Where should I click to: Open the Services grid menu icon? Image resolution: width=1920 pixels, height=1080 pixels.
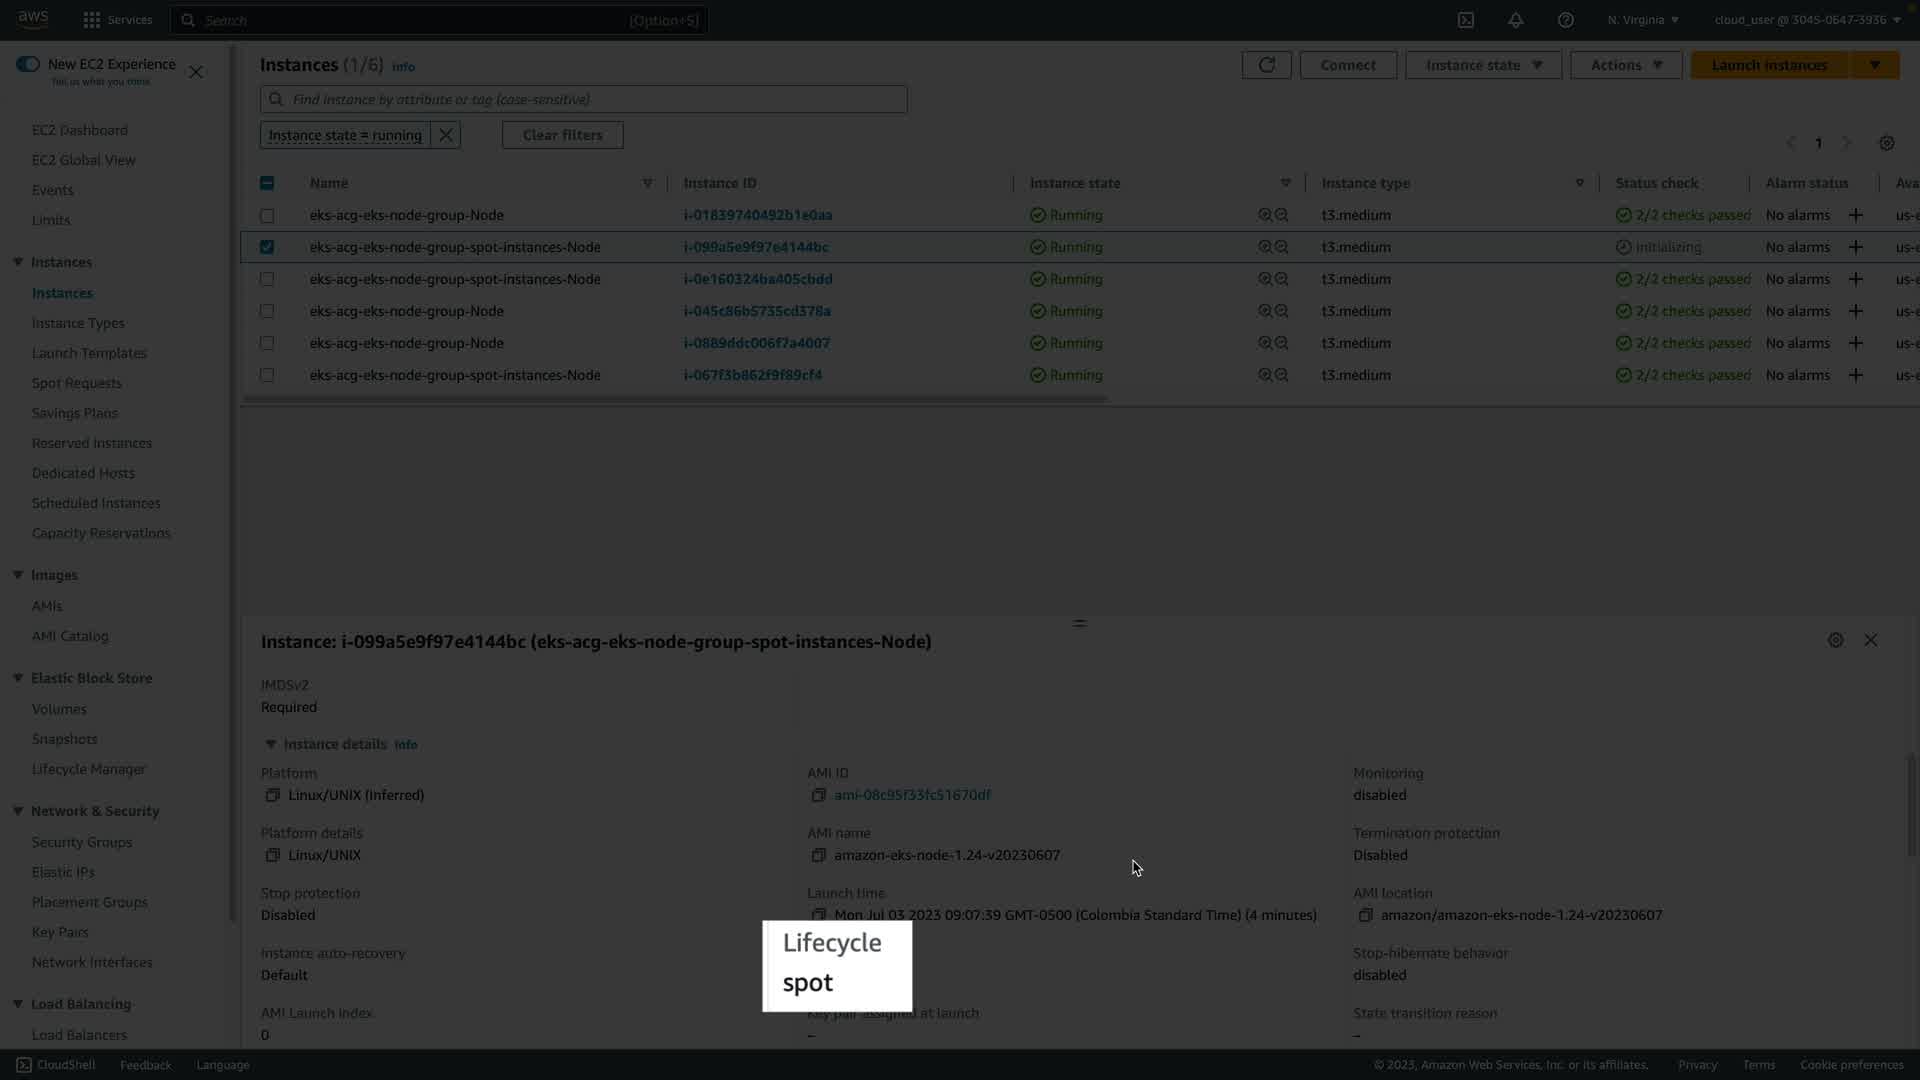(x=92, y=20)
